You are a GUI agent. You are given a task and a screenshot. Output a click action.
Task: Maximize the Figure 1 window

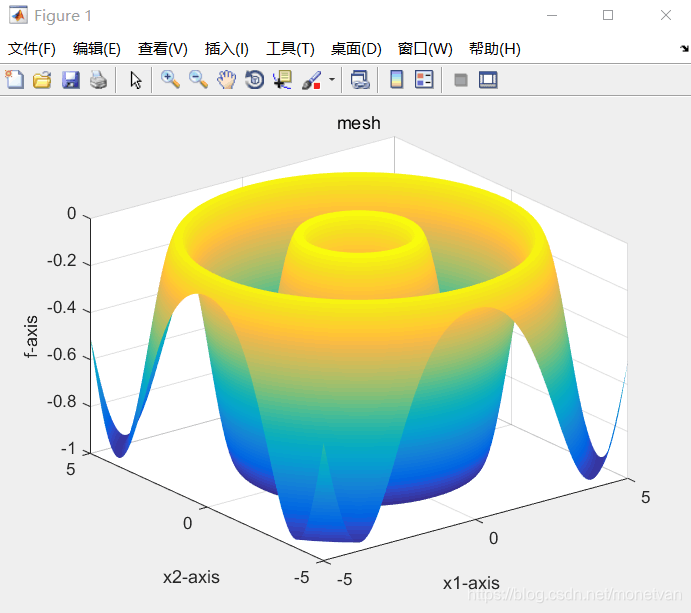(608, 15)
